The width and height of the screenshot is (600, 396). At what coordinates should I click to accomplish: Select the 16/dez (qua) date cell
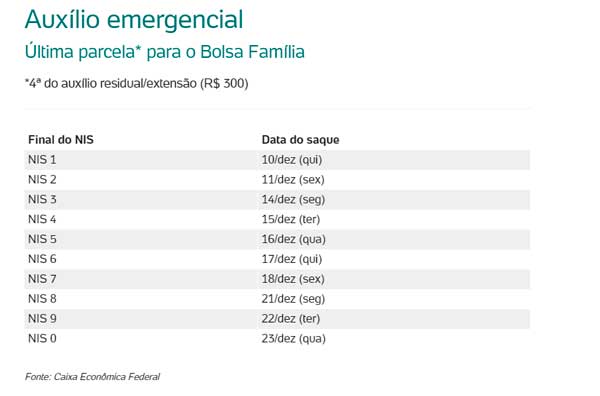[294, 240]
